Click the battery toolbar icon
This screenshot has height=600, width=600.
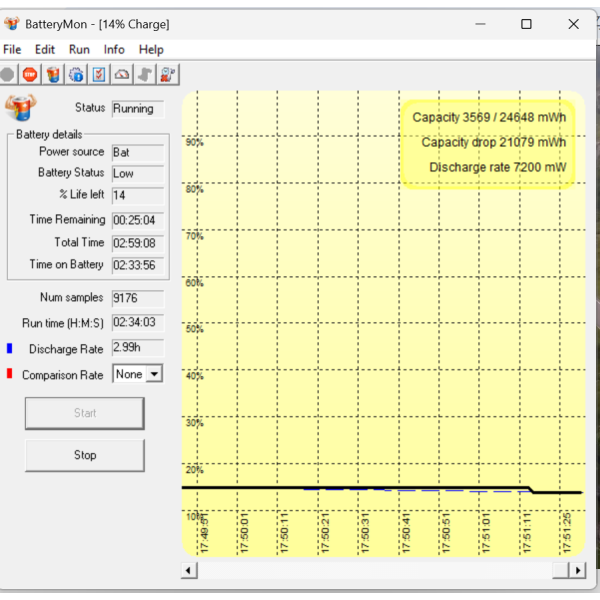pyautogui.click(x=53, y=74)
